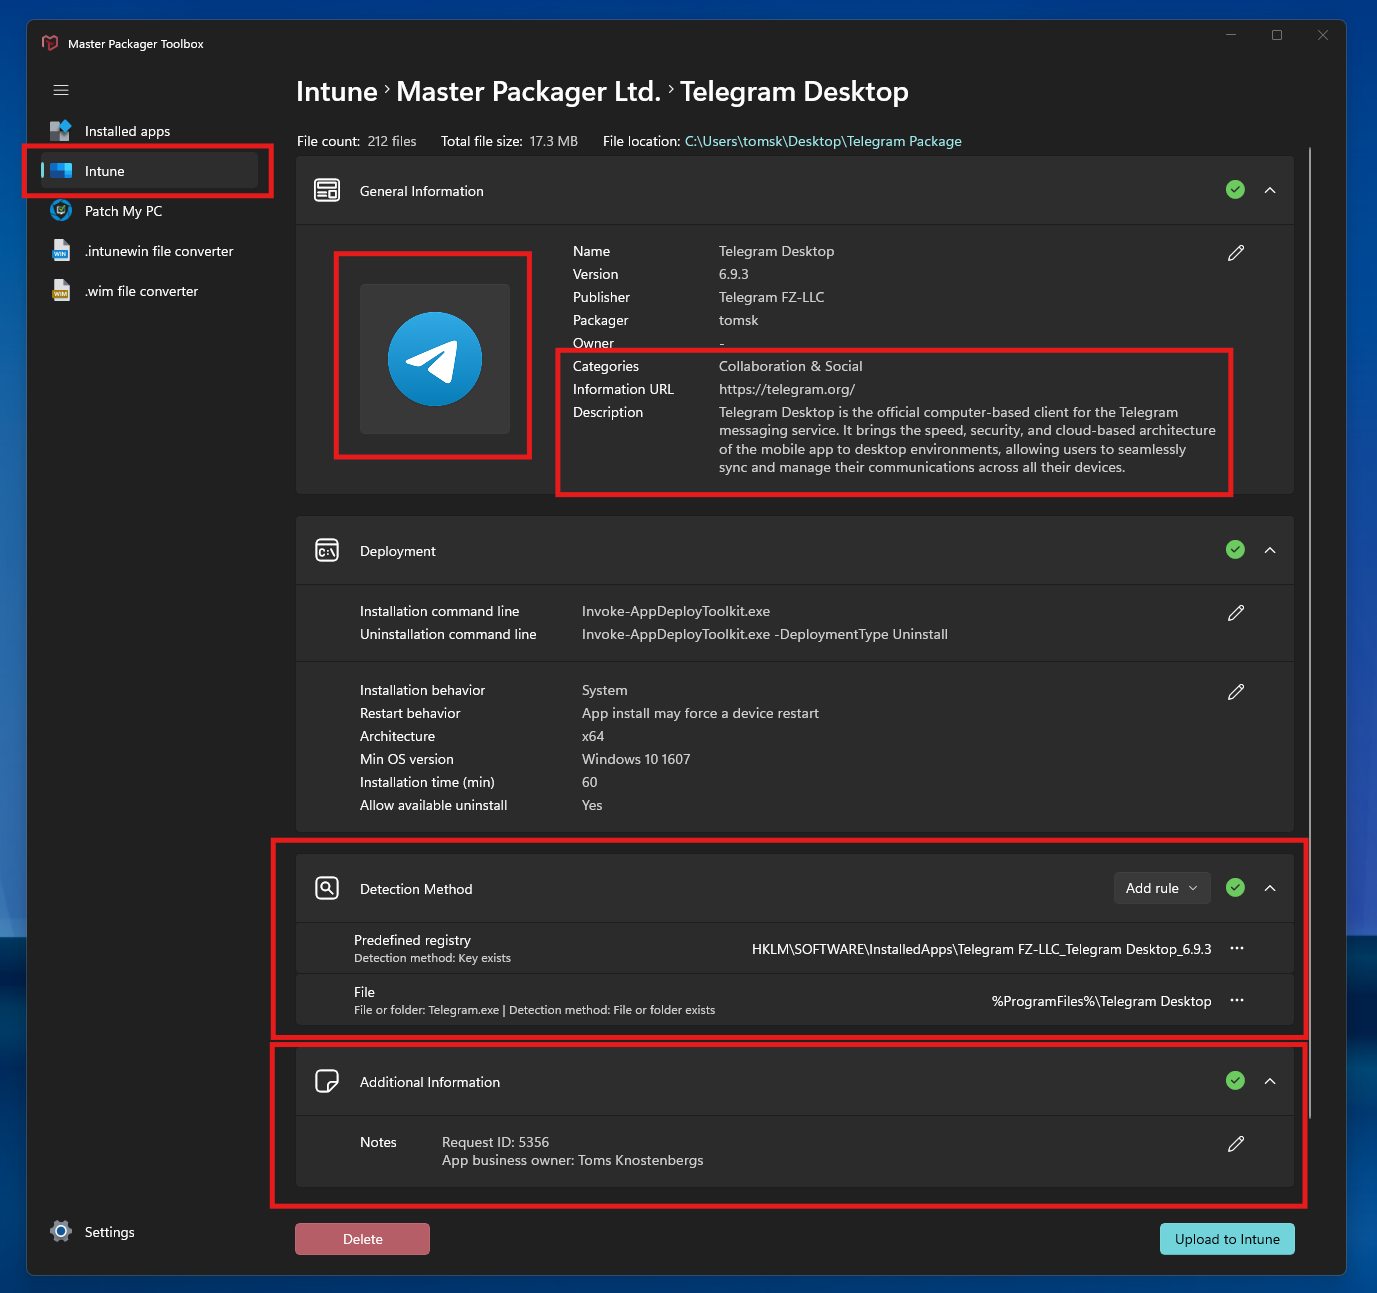Click the 212 files count text
The height and width of the screenshot is (1293, 1377).
(x=392, y=141)
